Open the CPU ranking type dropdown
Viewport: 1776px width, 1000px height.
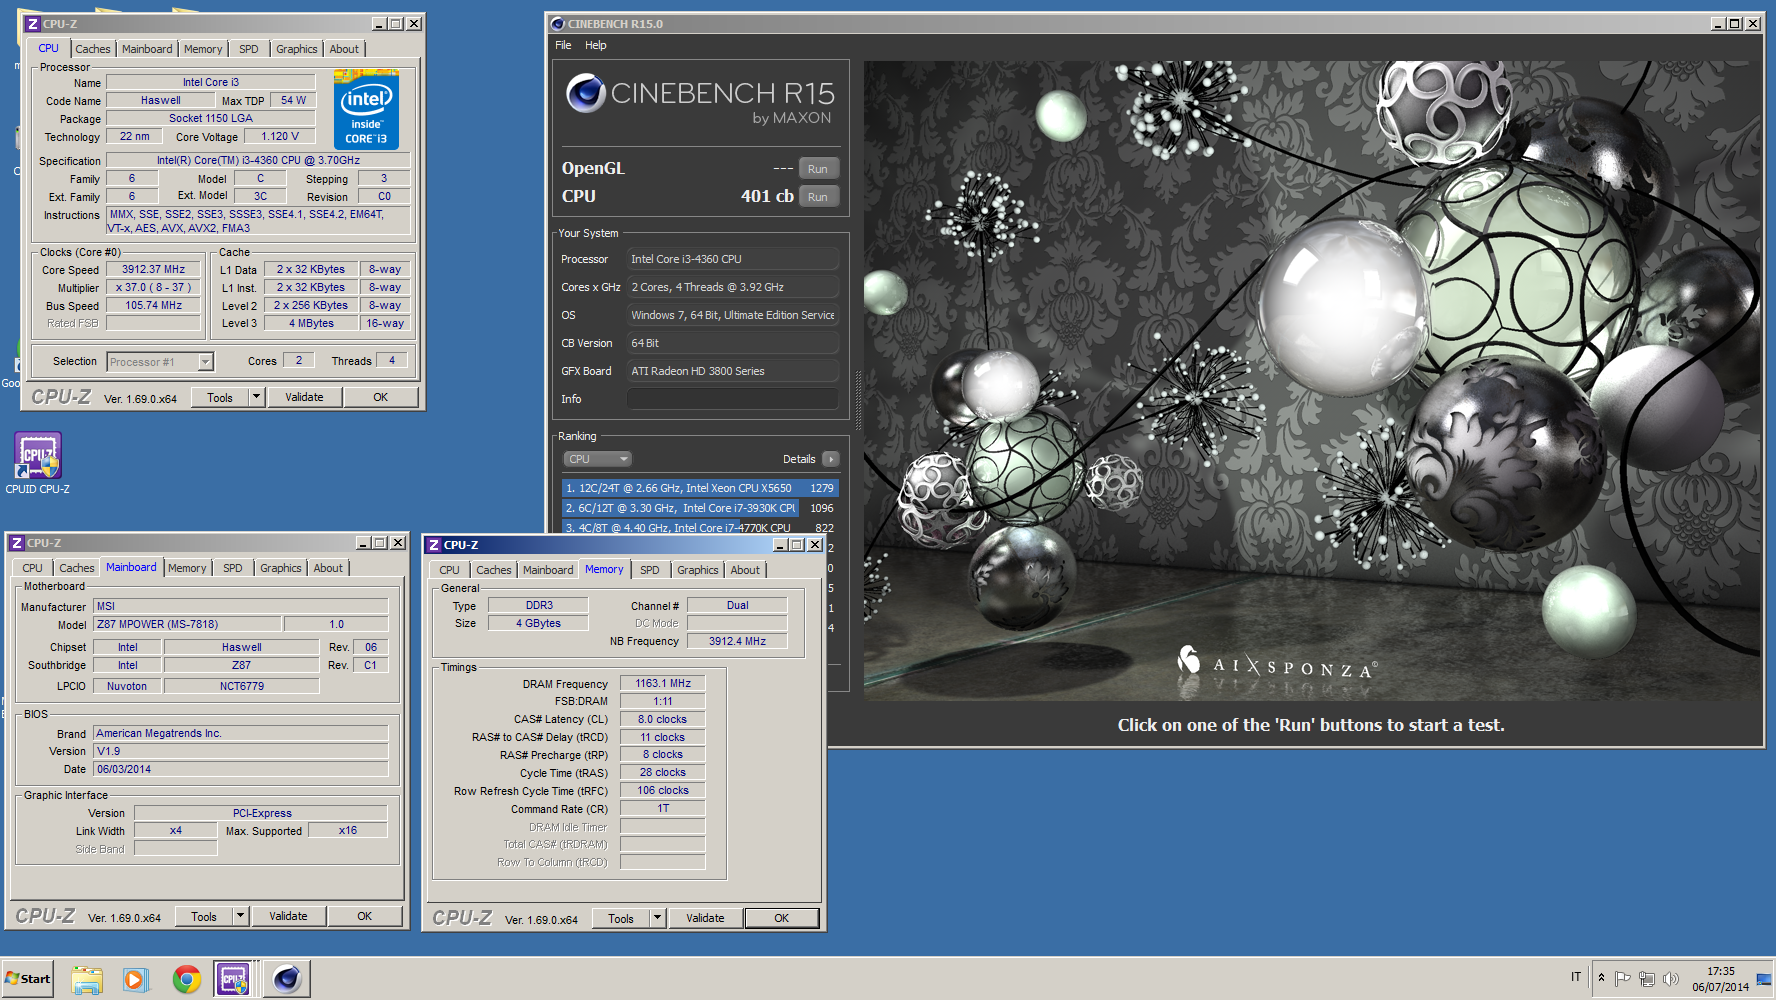598,459
